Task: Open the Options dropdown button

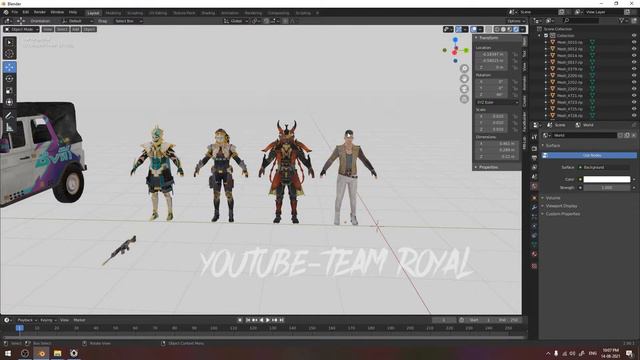Action: 516,21
